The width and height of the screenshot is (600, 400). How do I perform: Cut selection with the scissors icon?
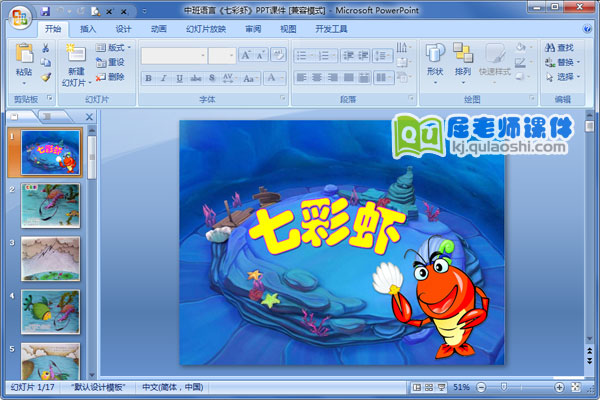[x=46, y=48]
